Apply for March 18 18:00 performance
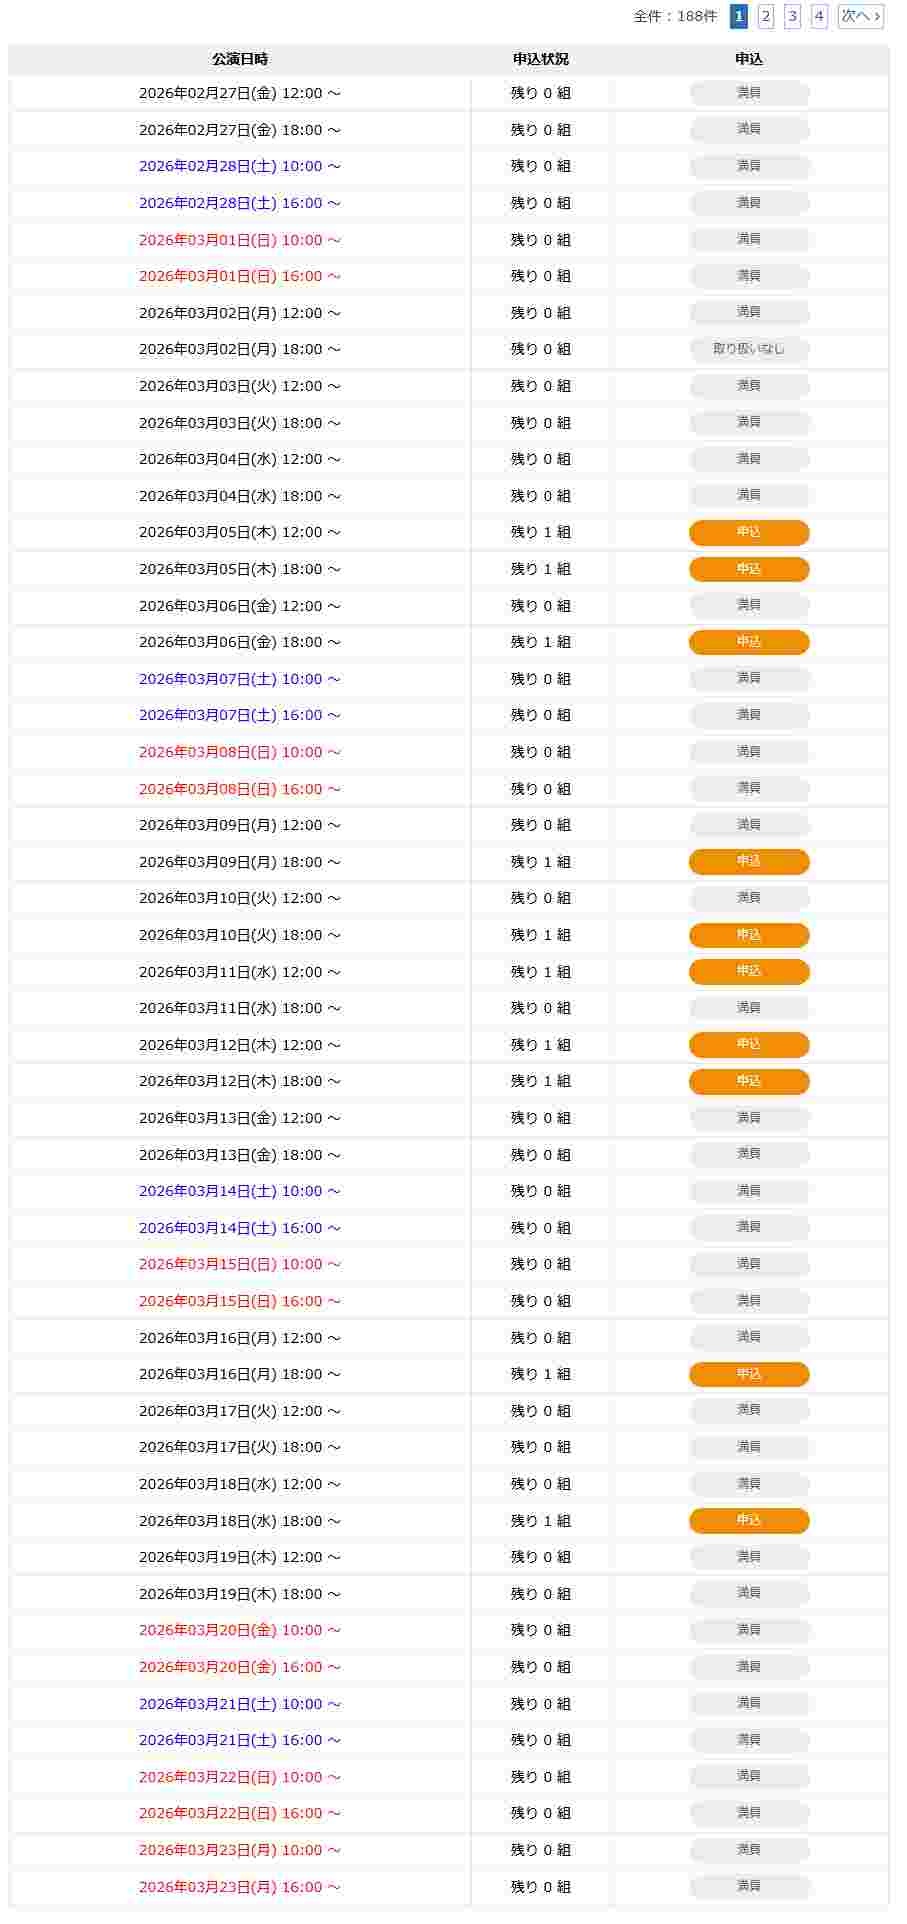907x1924 pixels. tap(749, 1520)
